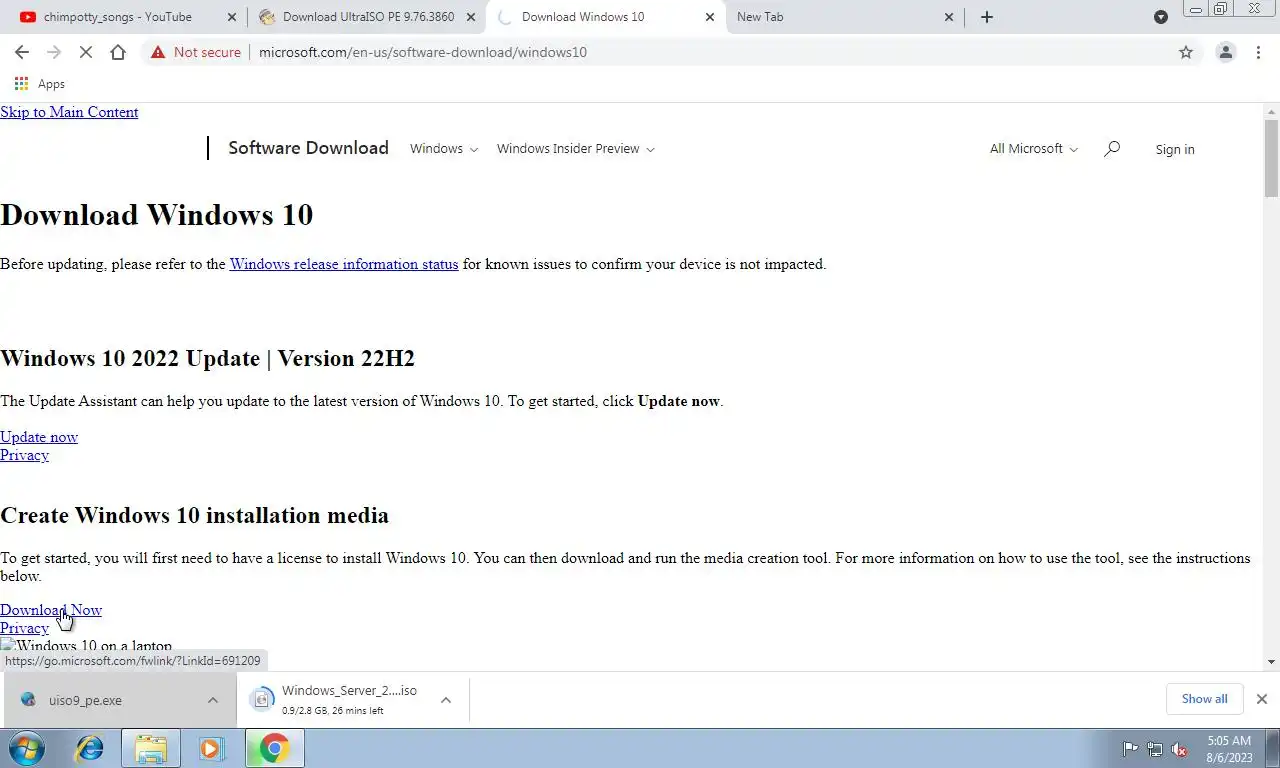
Task: Switch to the Download UltraISO PE tab
Action: [x=365, y=17]
